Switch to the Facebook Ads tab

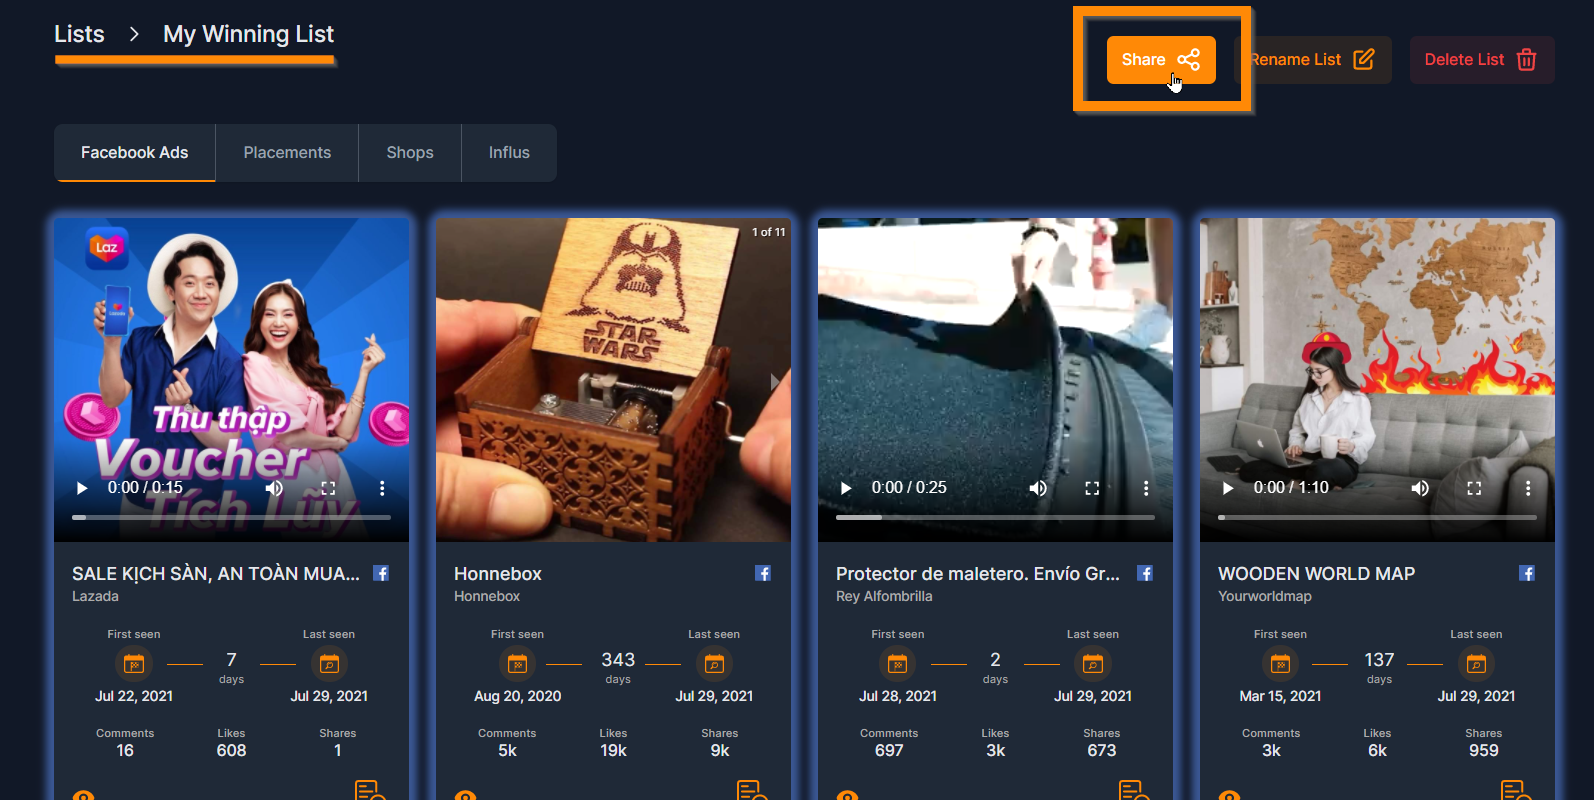pos(135,153)
